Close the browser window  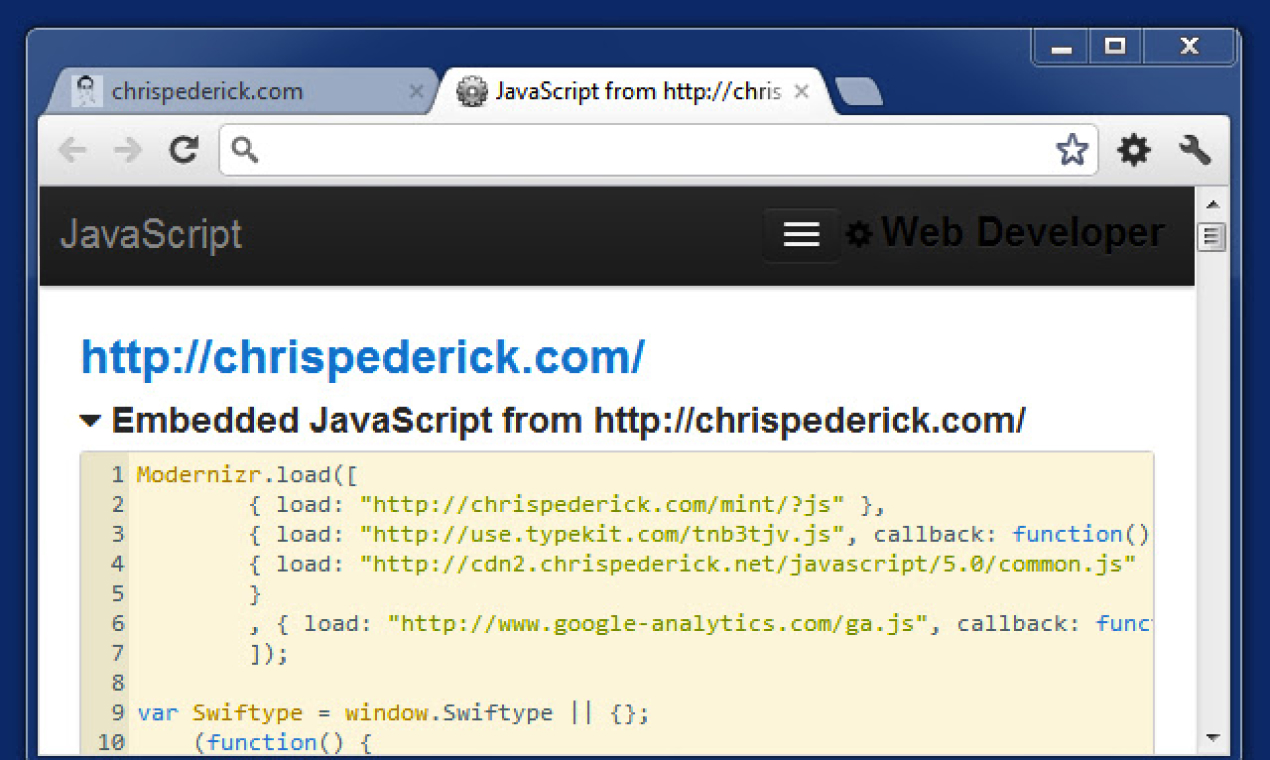coord(1189,47)
